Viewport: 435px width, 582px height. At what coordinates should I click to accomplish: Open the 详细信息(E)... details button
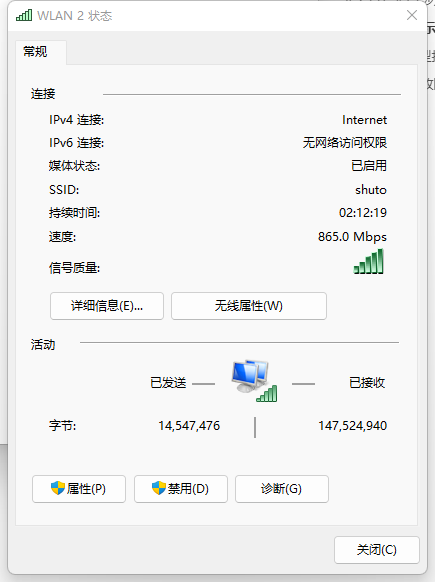(x=107, y=306)
